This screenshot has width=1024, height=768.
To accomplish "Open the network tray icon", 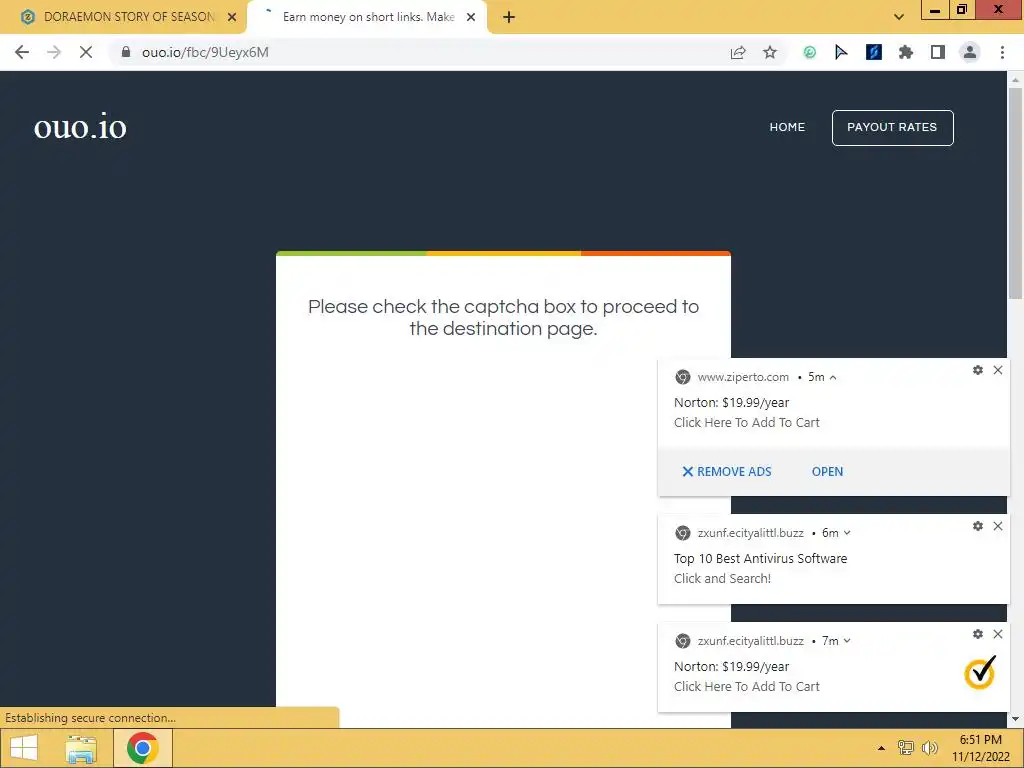I will click(x=906, y=748).
